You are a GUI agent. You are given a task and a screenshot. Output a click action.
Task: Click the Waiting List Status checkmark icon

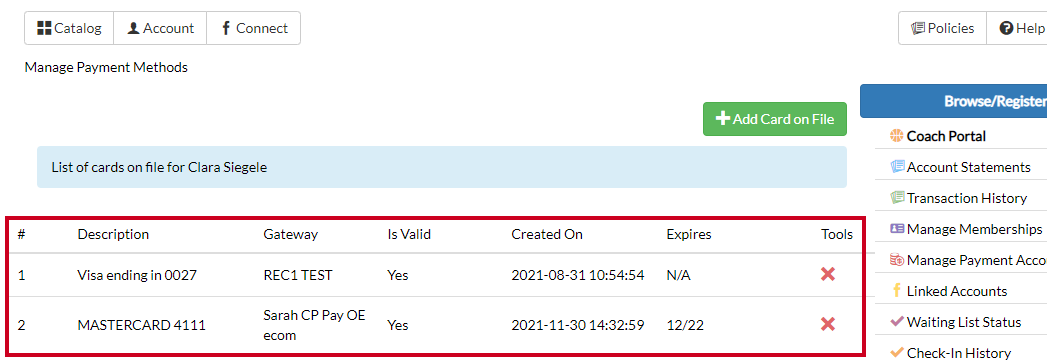point(897,321)
